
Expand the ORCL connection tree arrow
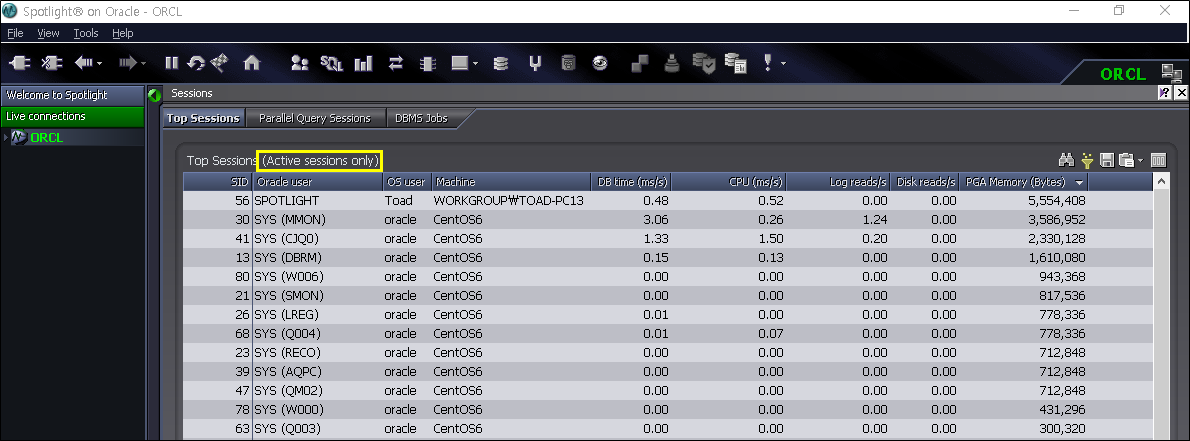[6, 137]
